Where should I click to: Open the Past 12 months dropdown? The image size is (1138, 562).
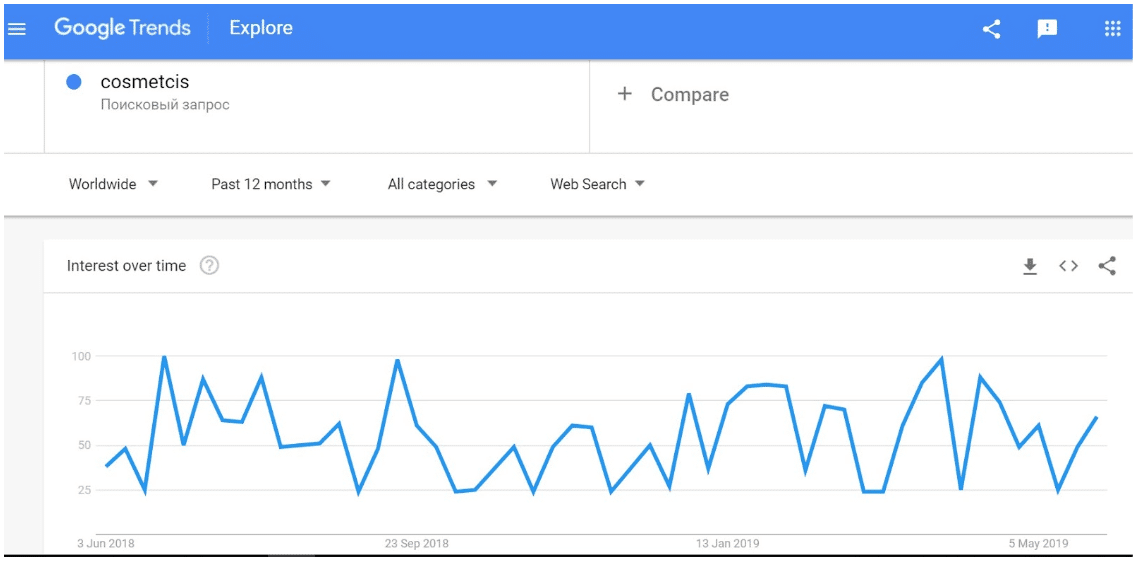(271, 184)
